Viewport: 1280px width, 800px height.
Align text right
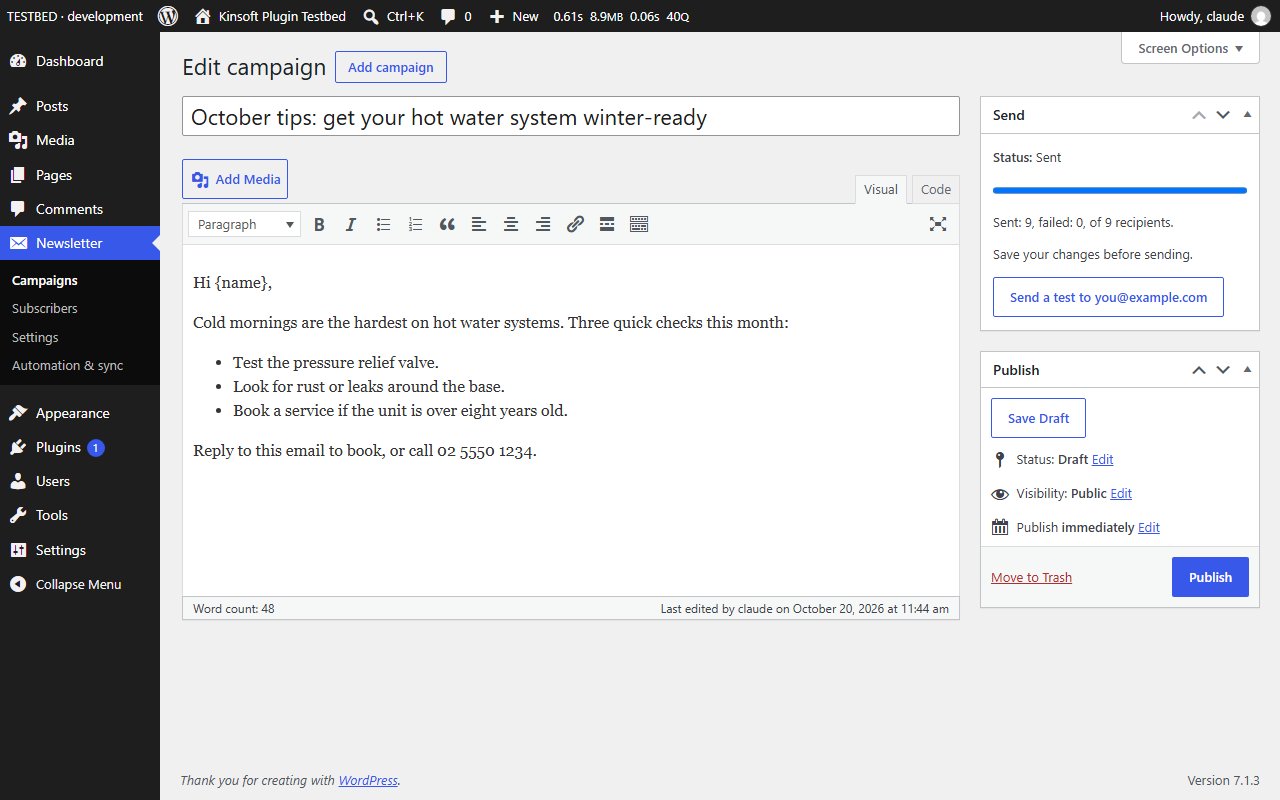pyautogui.click(x=543, y=225)
